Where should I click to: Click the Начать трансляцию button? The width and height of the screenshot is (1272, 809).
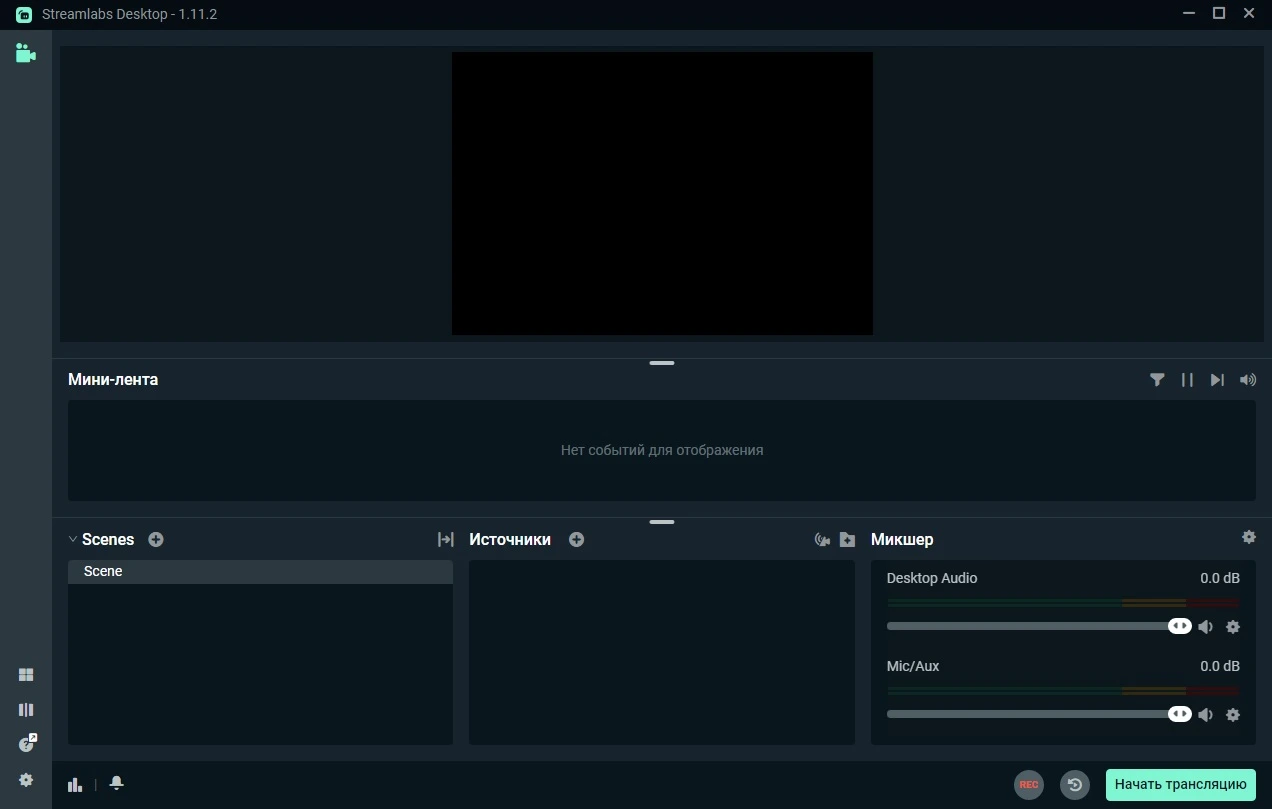(x=1181, y=785)
